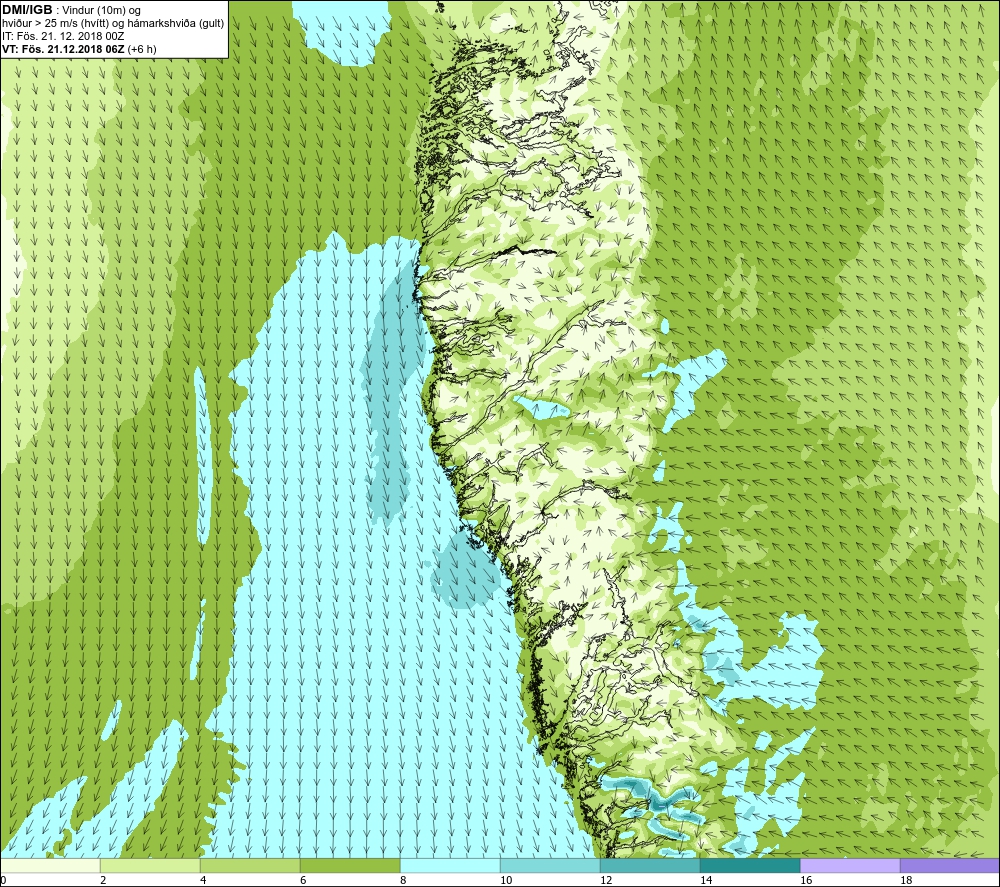
Task: Click the "VT: Fös. 21.12.2018 06Z" valid time
Action: click(x=63, y=49)
